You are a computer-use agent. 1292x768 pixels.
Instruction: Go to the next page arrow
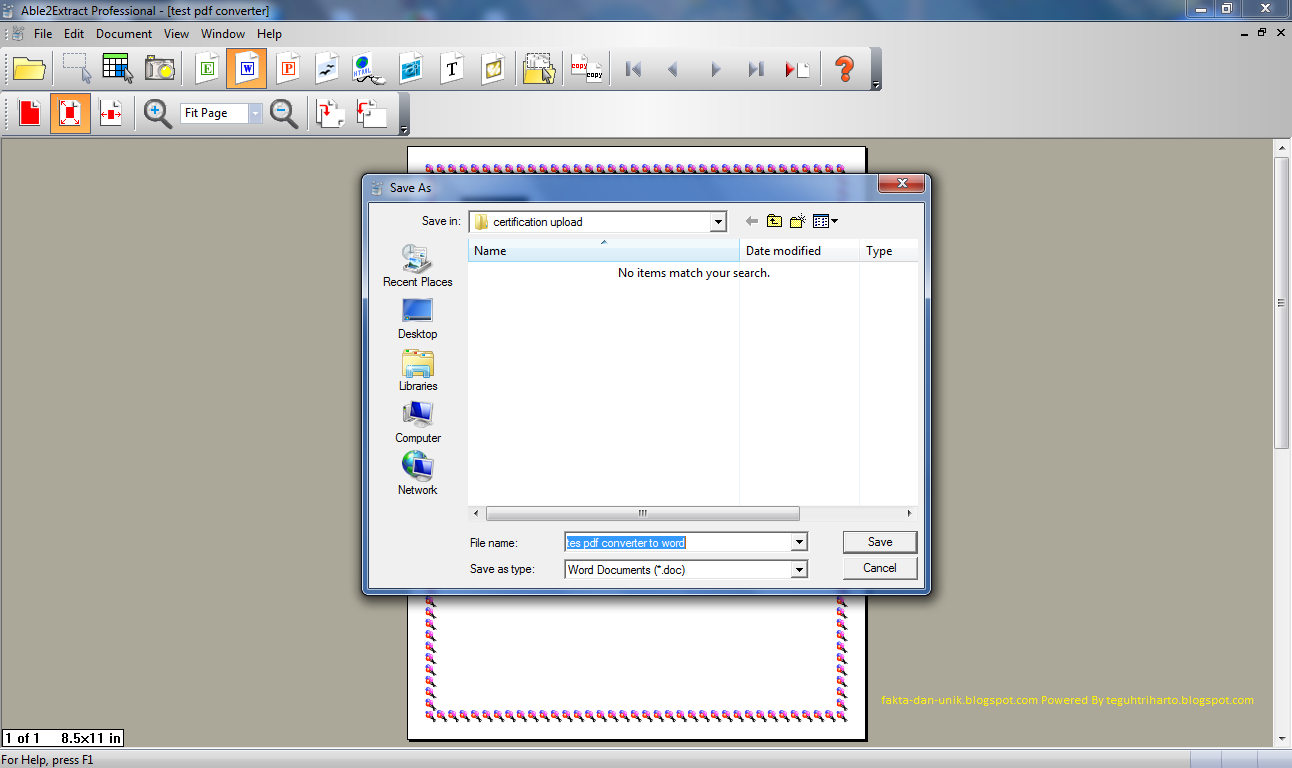pos(715,69)
